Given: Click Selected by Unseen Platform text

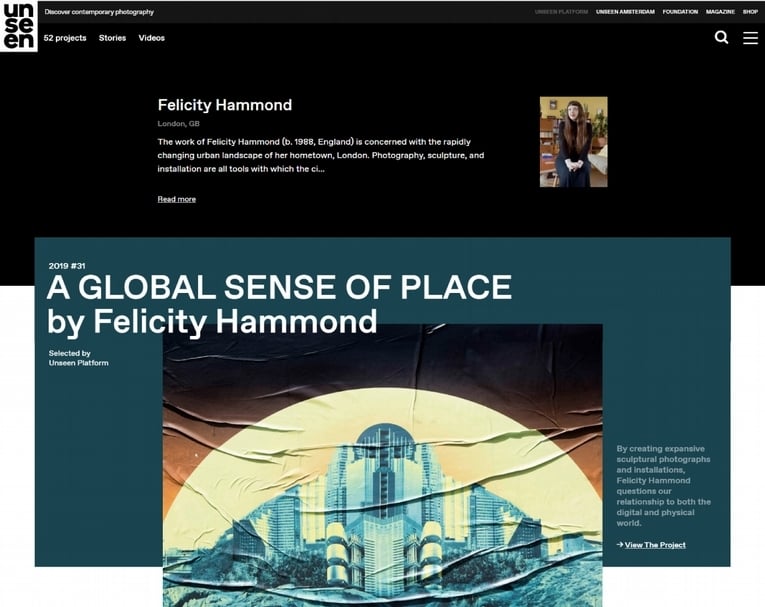Looking at the screenshot, I should pyautogui.click(x=78, y=358).
